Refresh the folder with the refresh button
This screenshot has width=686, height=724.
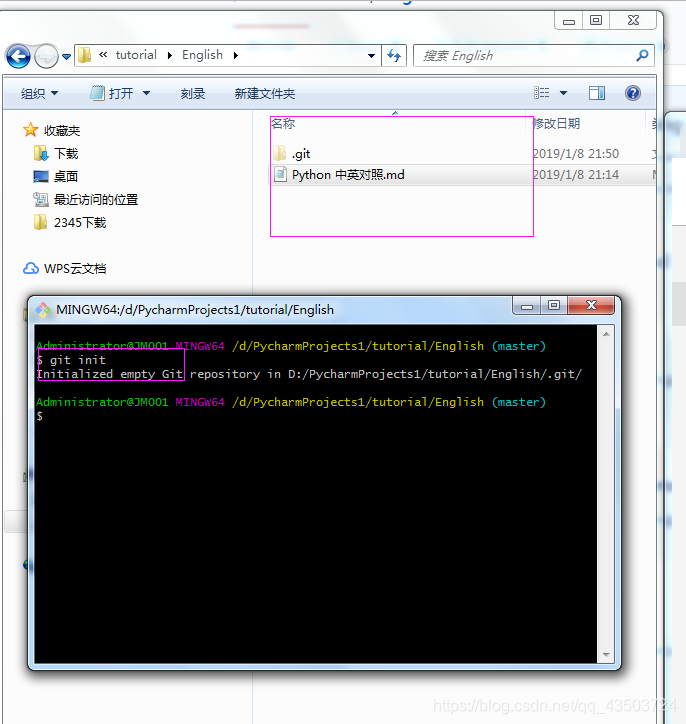(x=394, y=55)
